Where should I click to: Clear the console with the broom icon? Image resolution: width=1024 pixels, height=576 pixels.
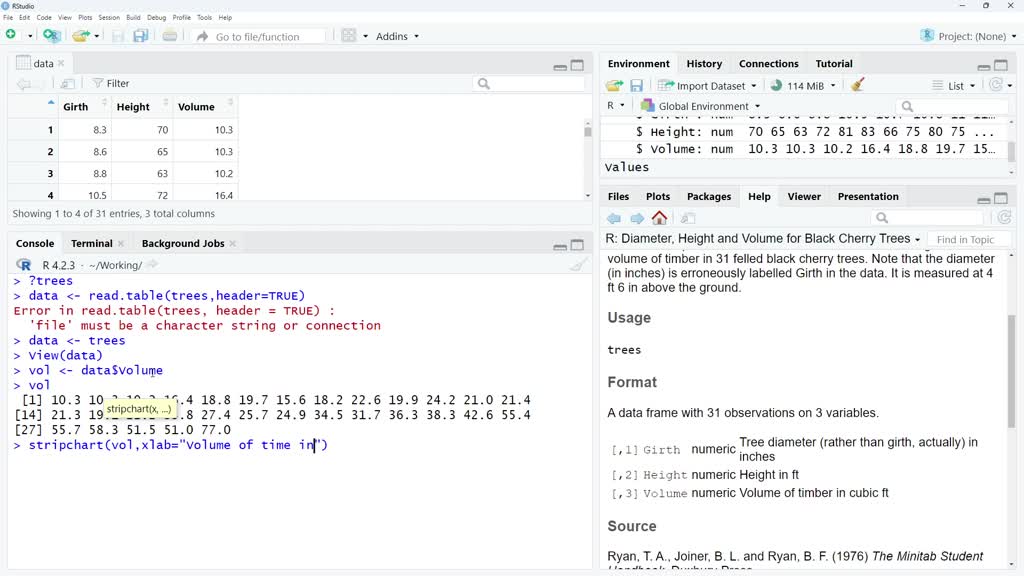(579, 264)
